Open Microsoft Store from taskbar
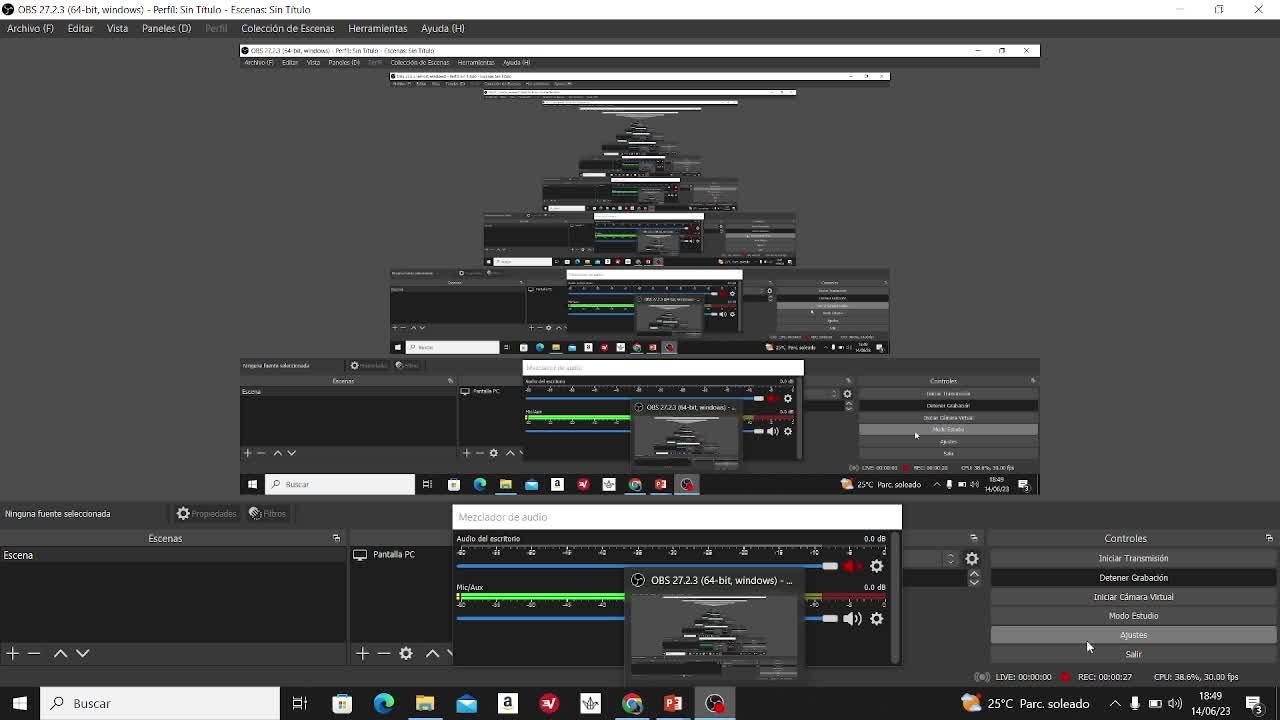This screenshot has width=1280, height=720. 342,703
